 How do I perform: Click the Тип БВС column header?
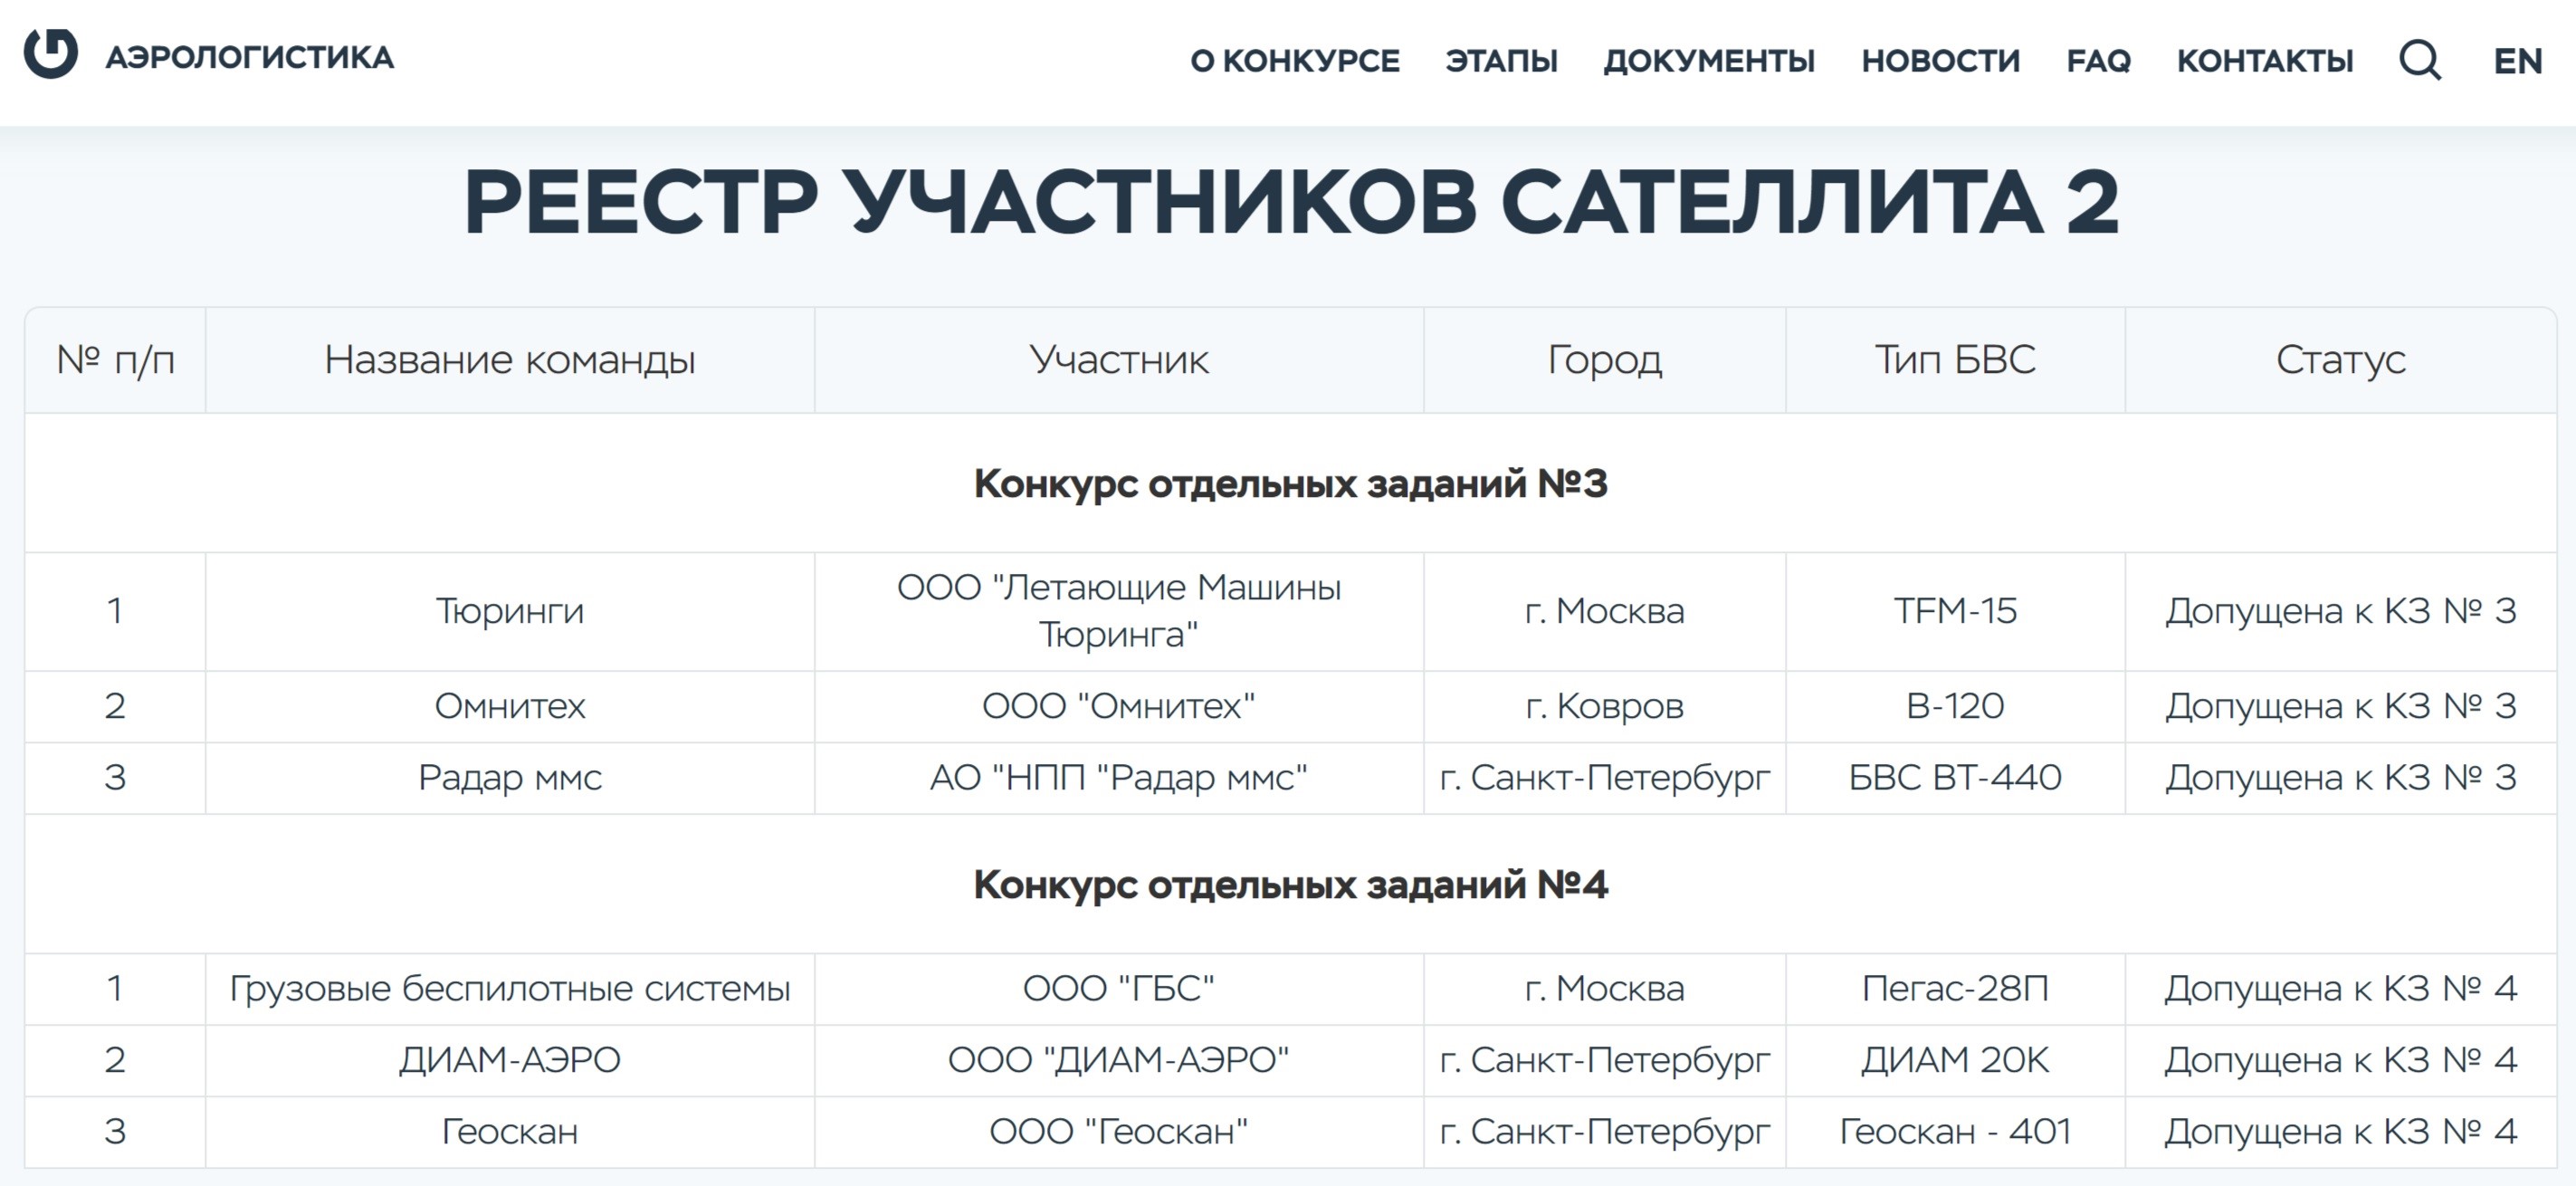[1955, 360]
